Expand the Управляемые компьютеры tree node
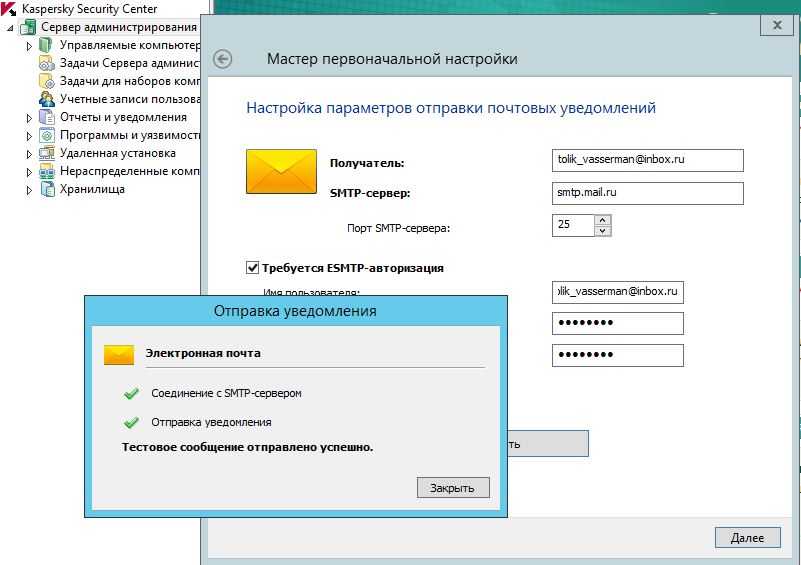This screenshot has width=801, height=565. 29,46
